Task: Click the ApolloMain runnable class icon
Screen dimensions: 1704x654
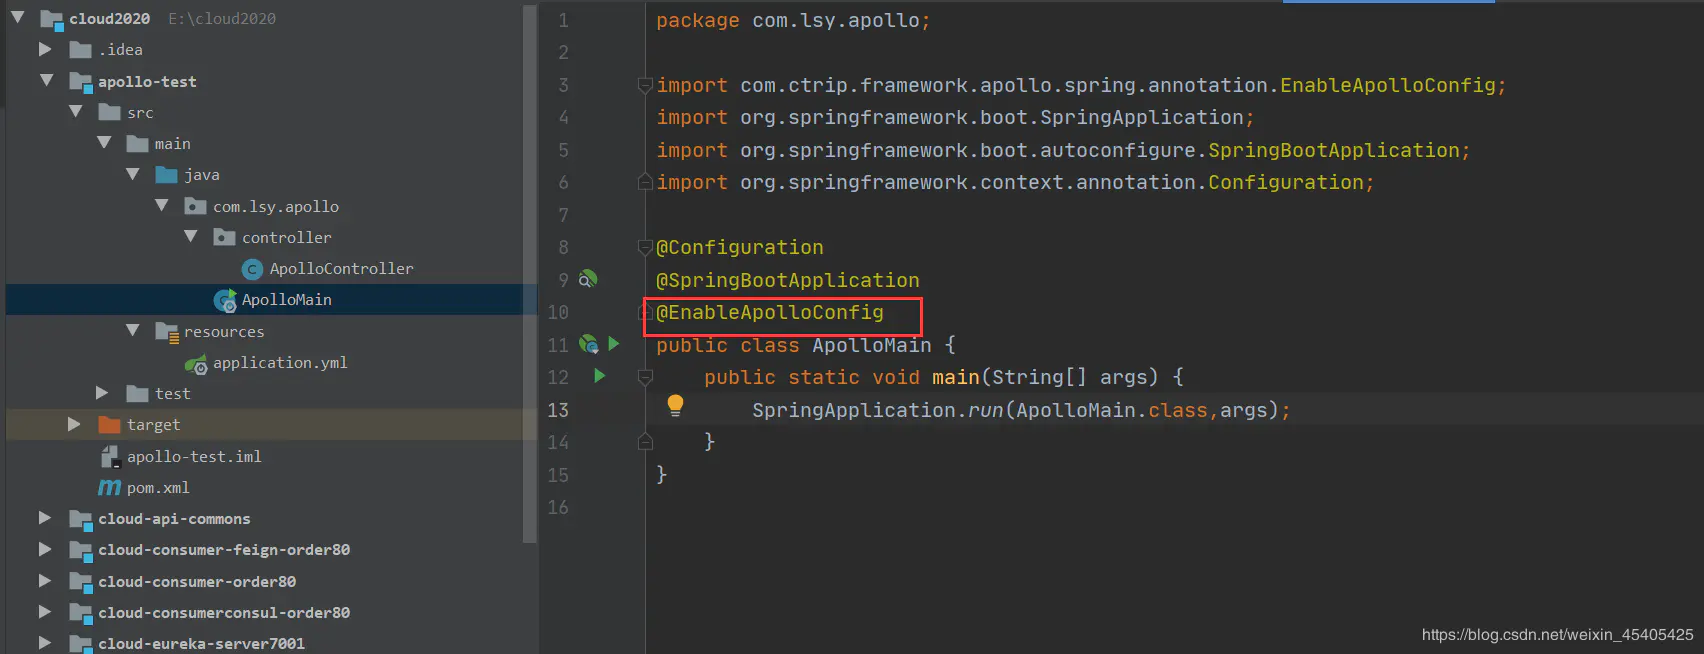Action: (x=226, y=300)
